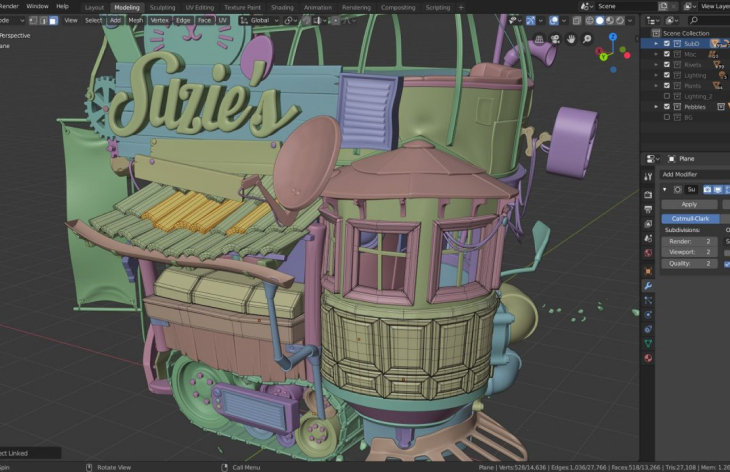Screen dimensions: 730x472
Task: Open Object Constraints properties icon
Action: click(x=648, y=329)
